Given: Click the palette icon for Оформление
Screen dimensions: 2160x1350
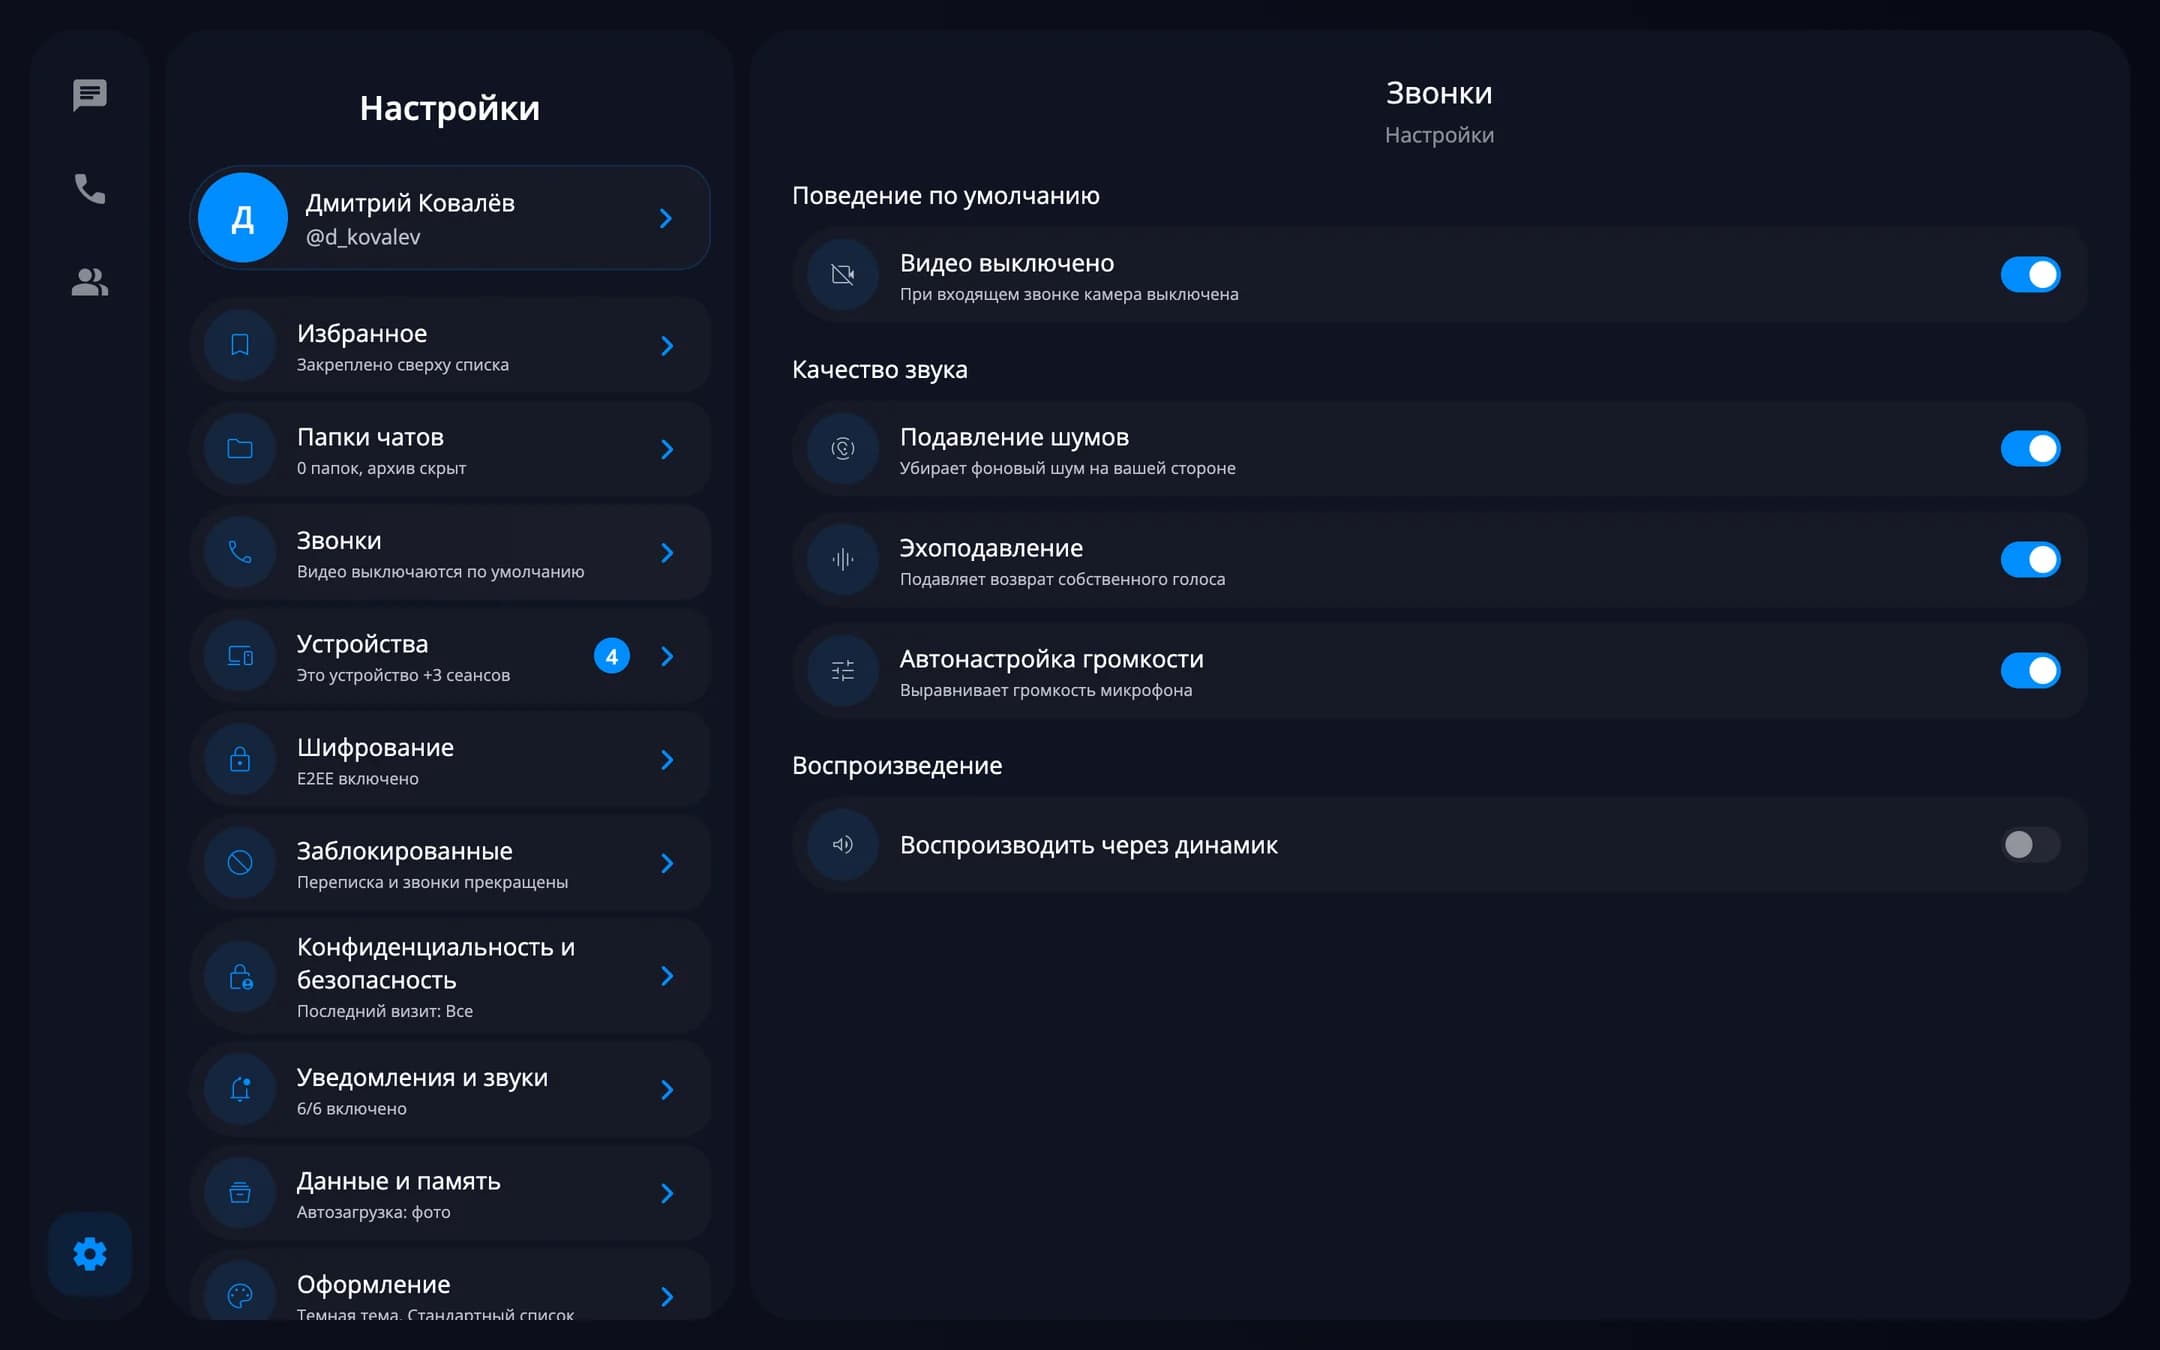Looking at the screenshot, I should pos(240,1295).
